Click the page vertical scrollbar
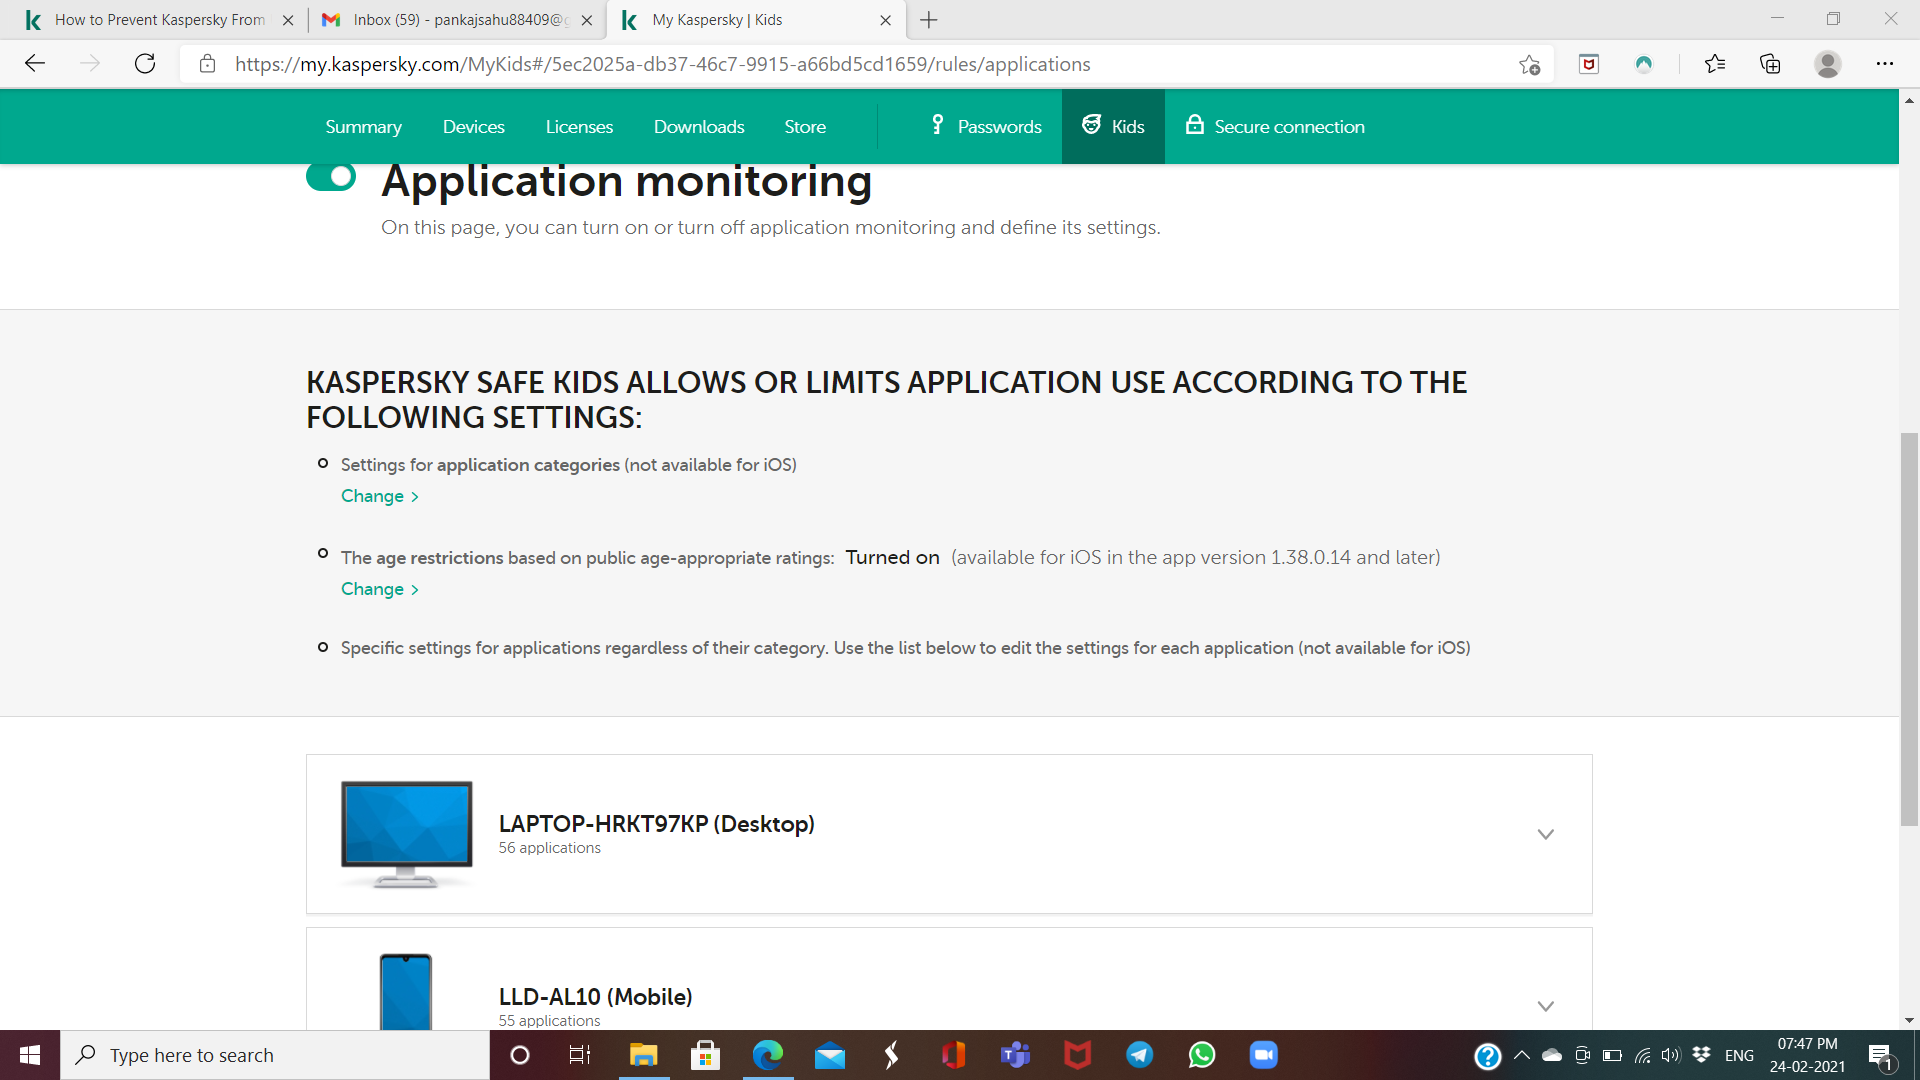Screen dimensions: 1920x1080 tap(1909, 628)
